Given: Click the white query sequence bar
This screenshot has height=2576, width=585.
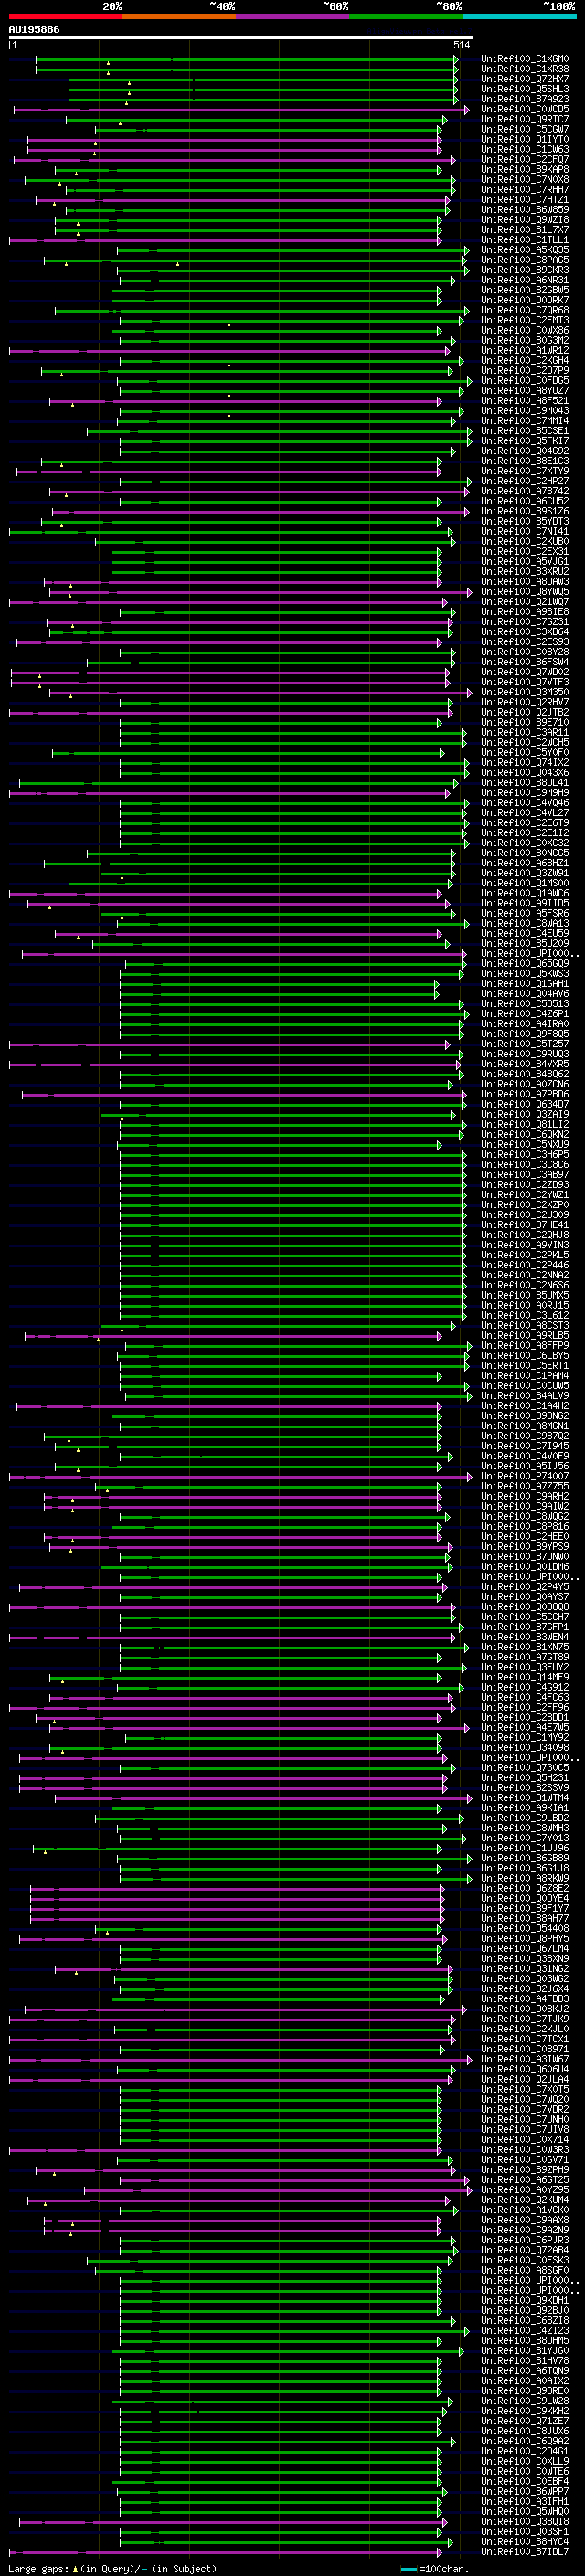Looking at the screenshot, I should coord(241,38).
